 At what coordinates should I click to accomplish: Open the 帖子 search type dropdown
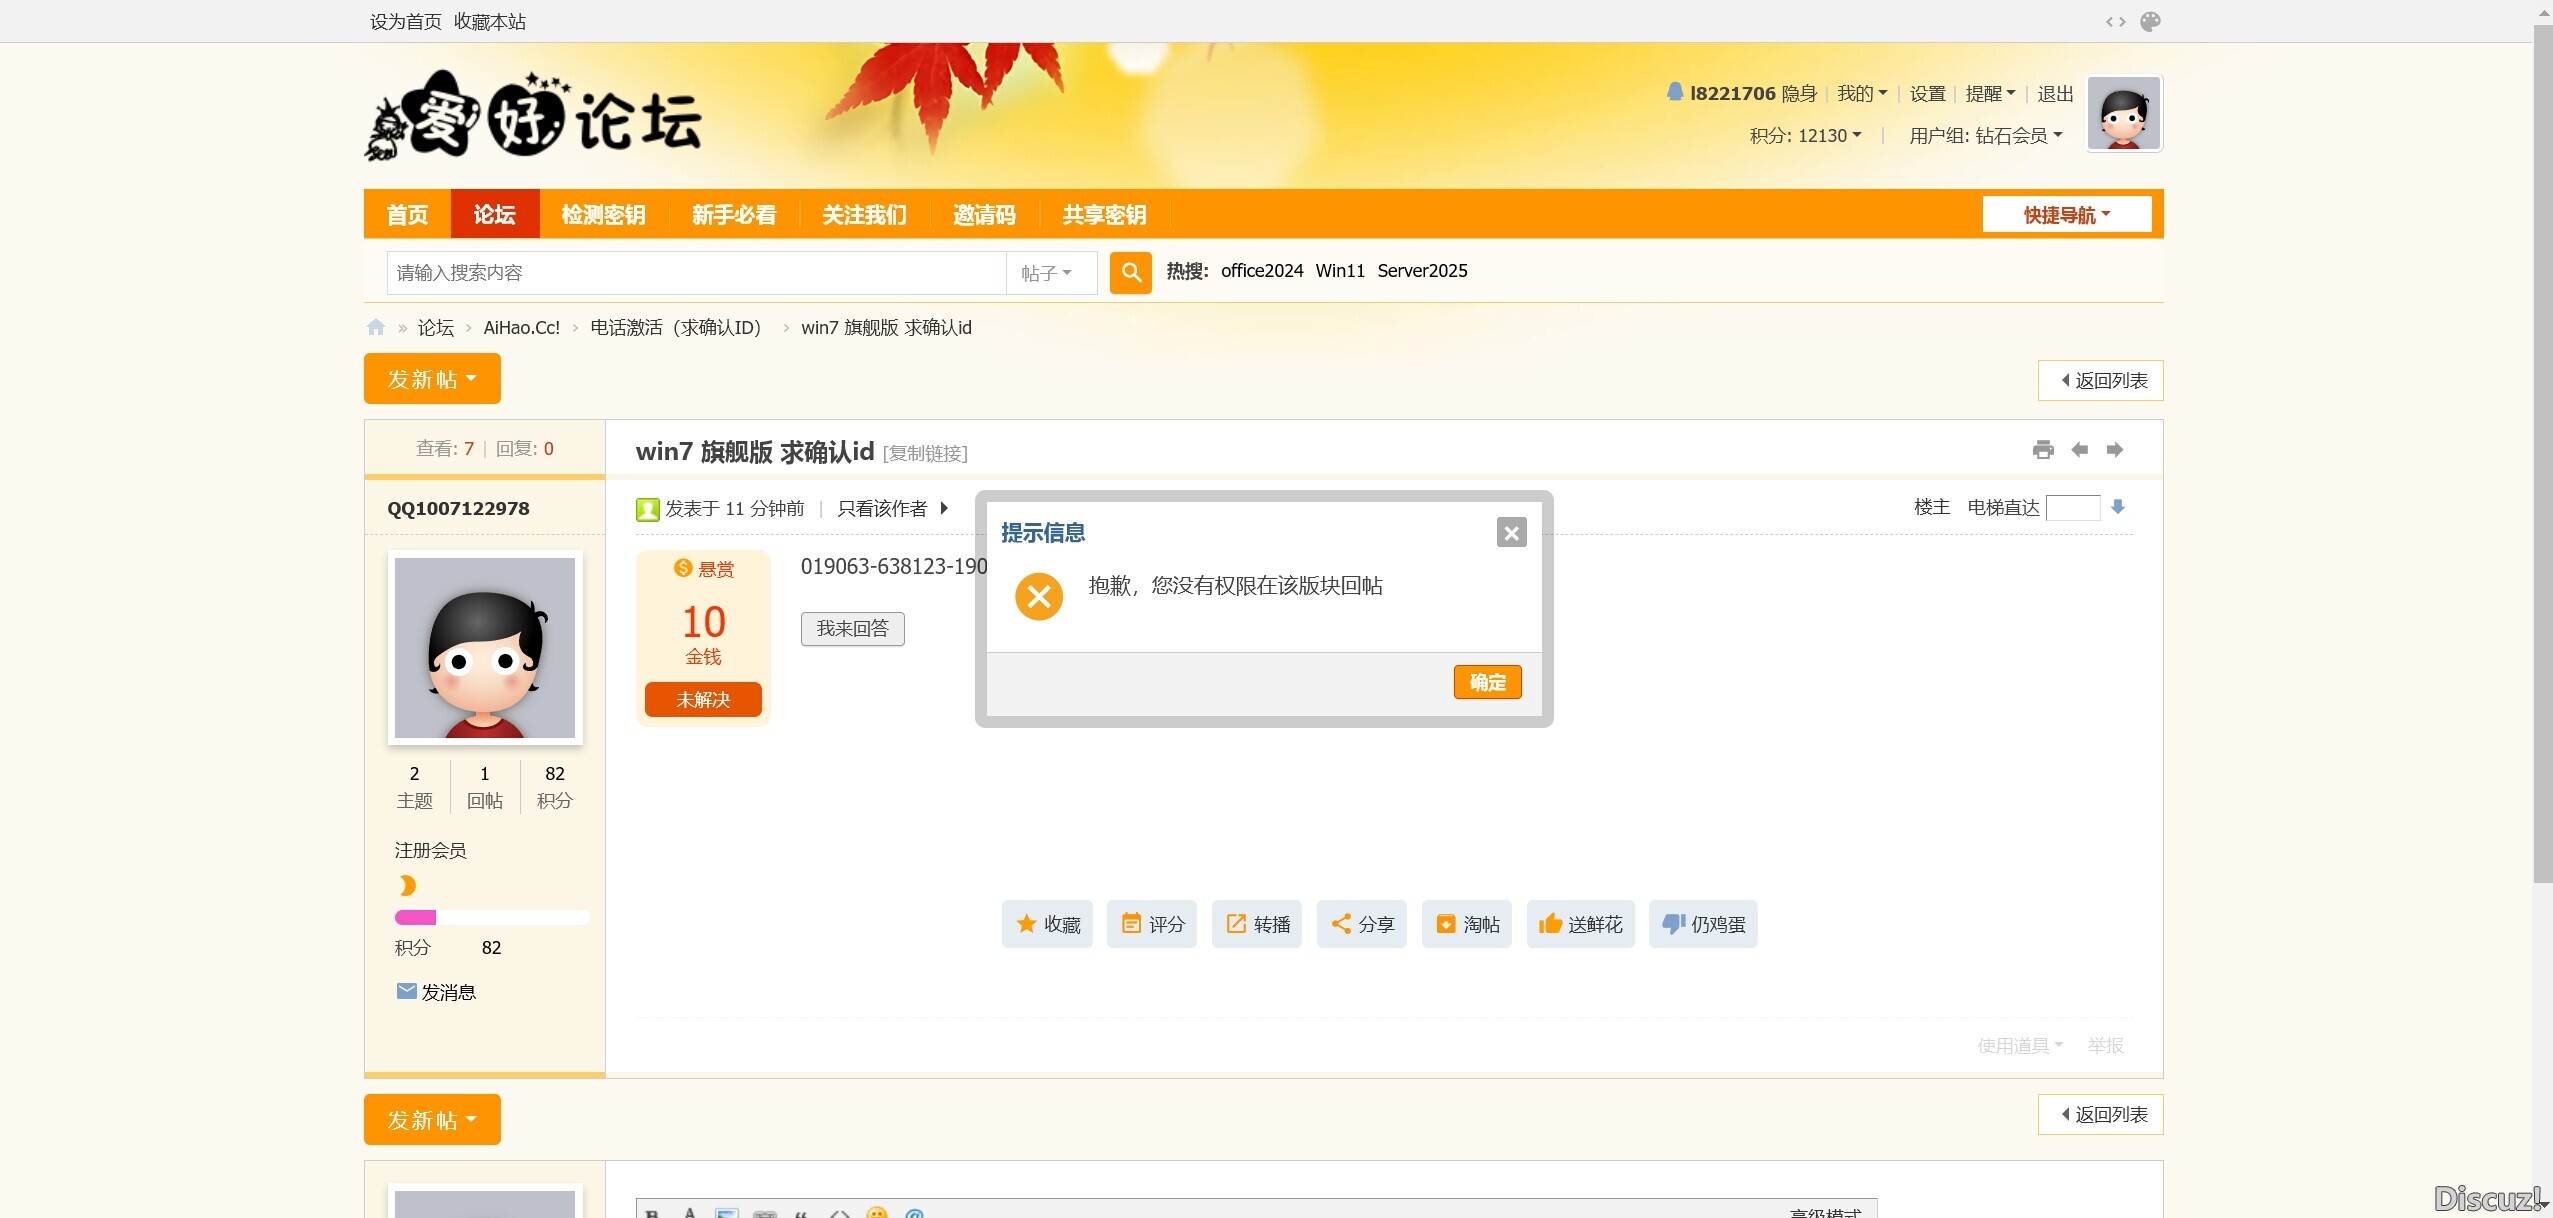click(1050, 273)
